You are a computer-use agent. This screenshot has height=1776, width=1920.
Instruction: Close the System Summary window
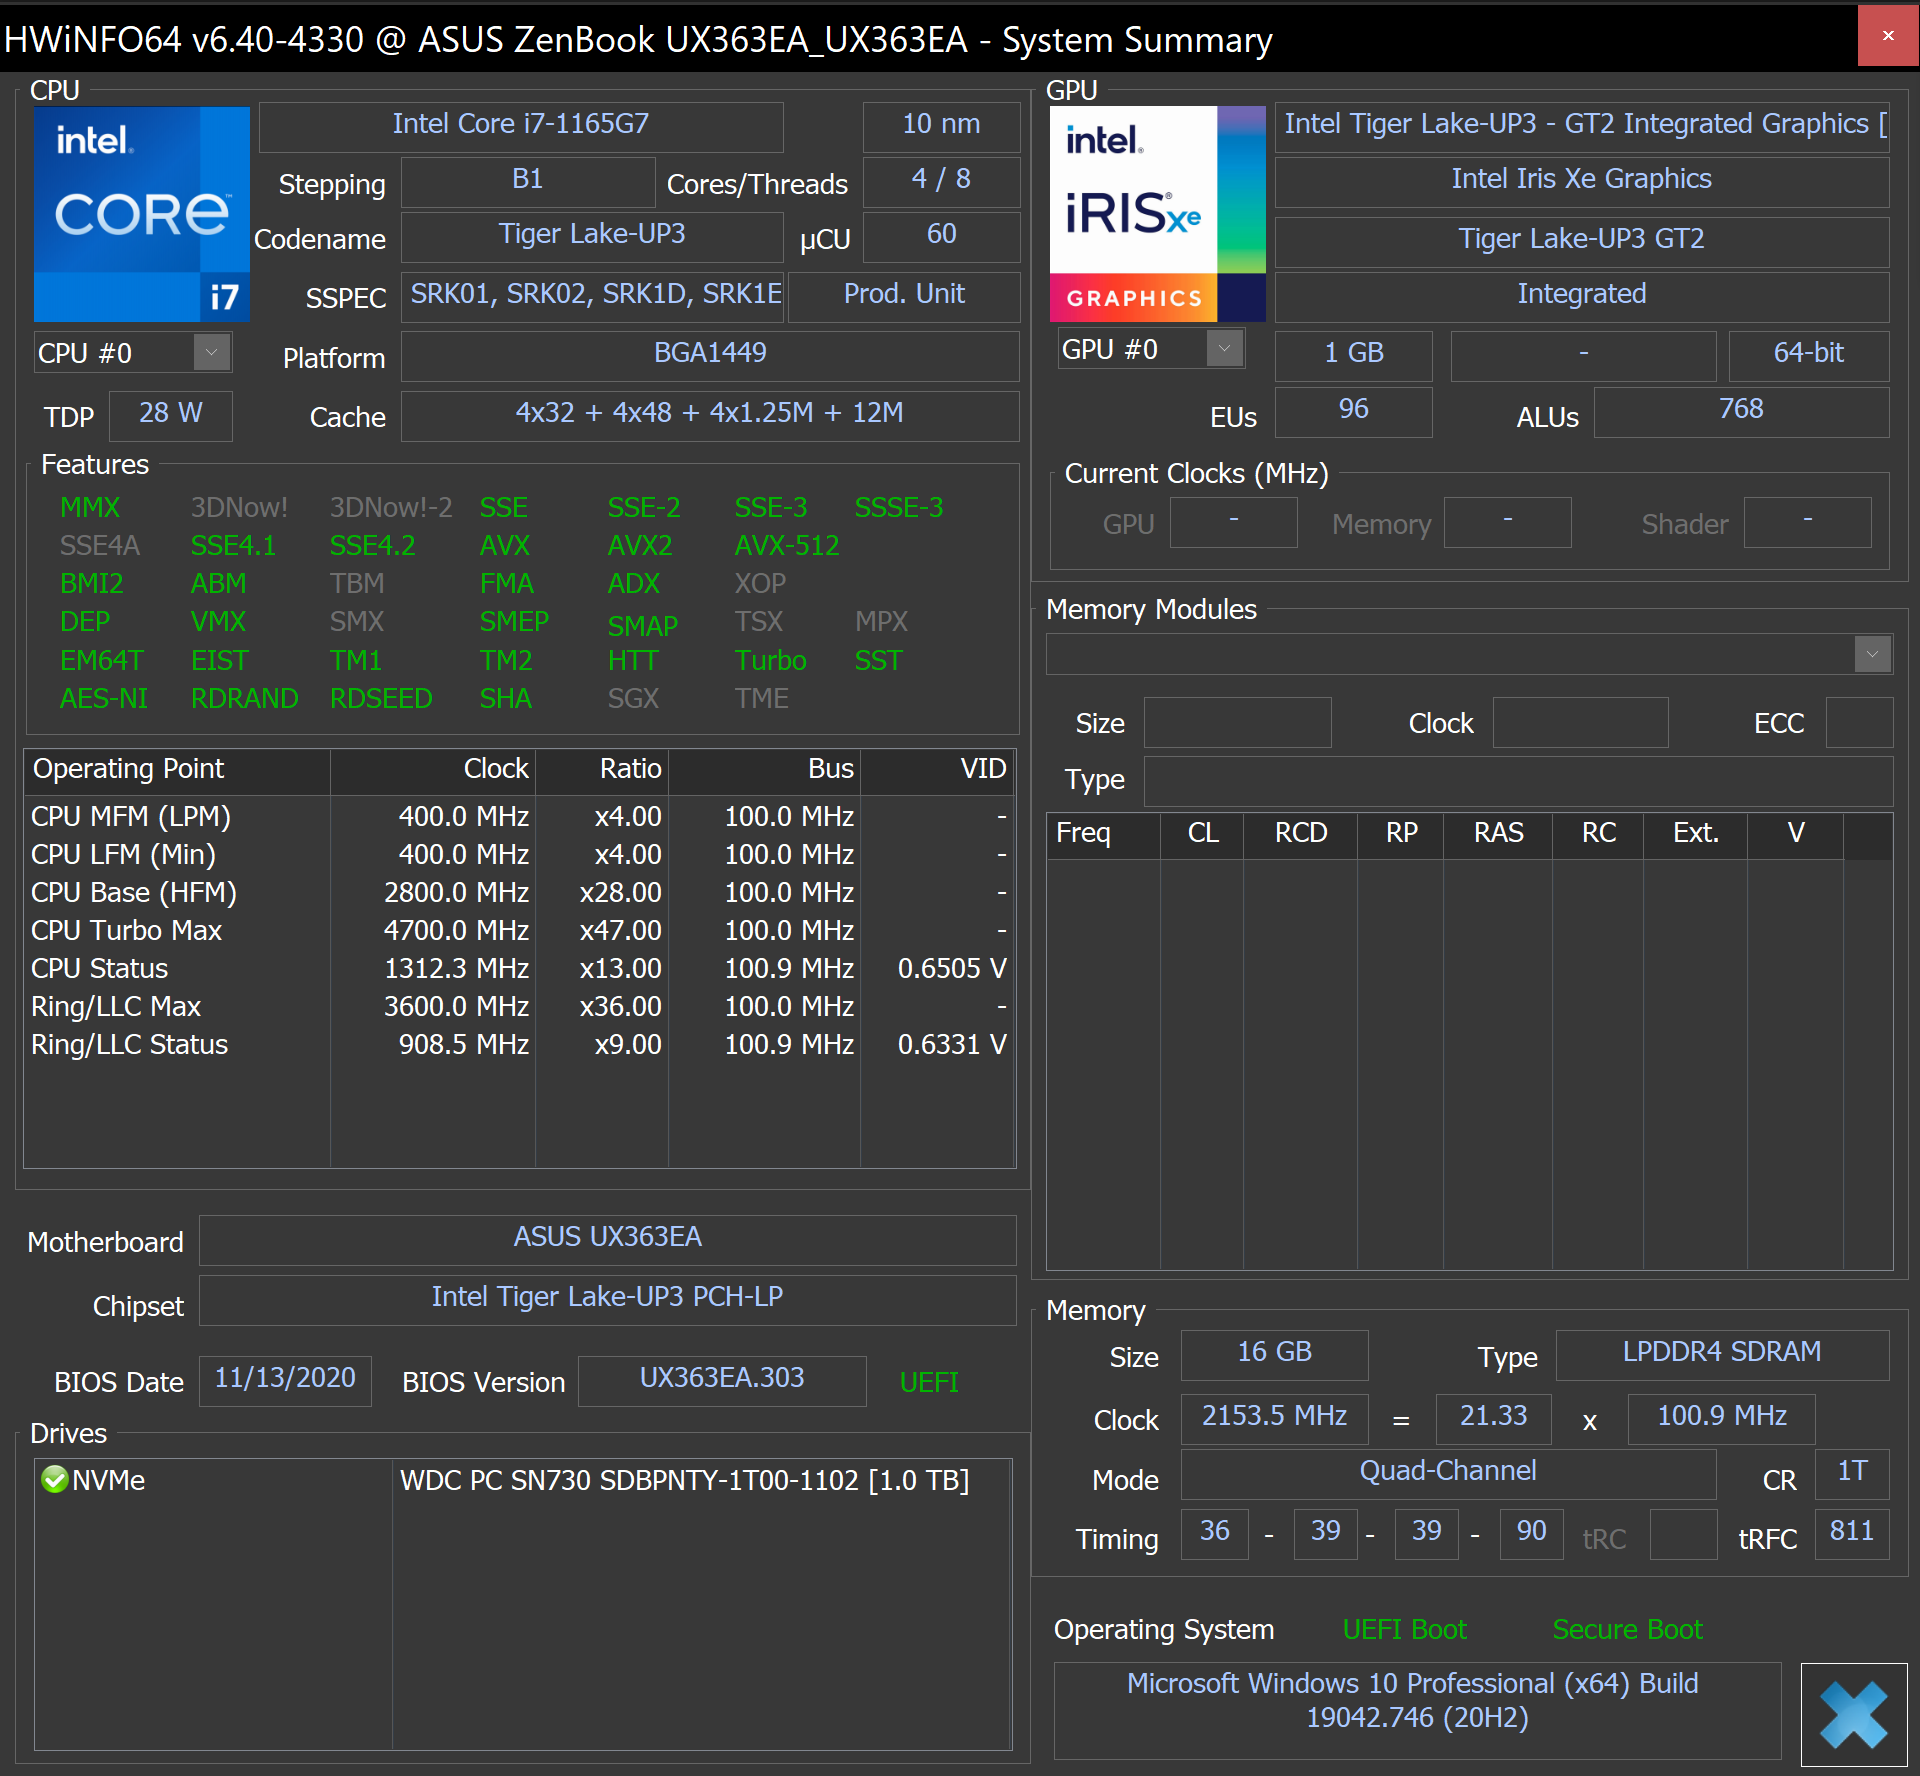(1888, 36)
